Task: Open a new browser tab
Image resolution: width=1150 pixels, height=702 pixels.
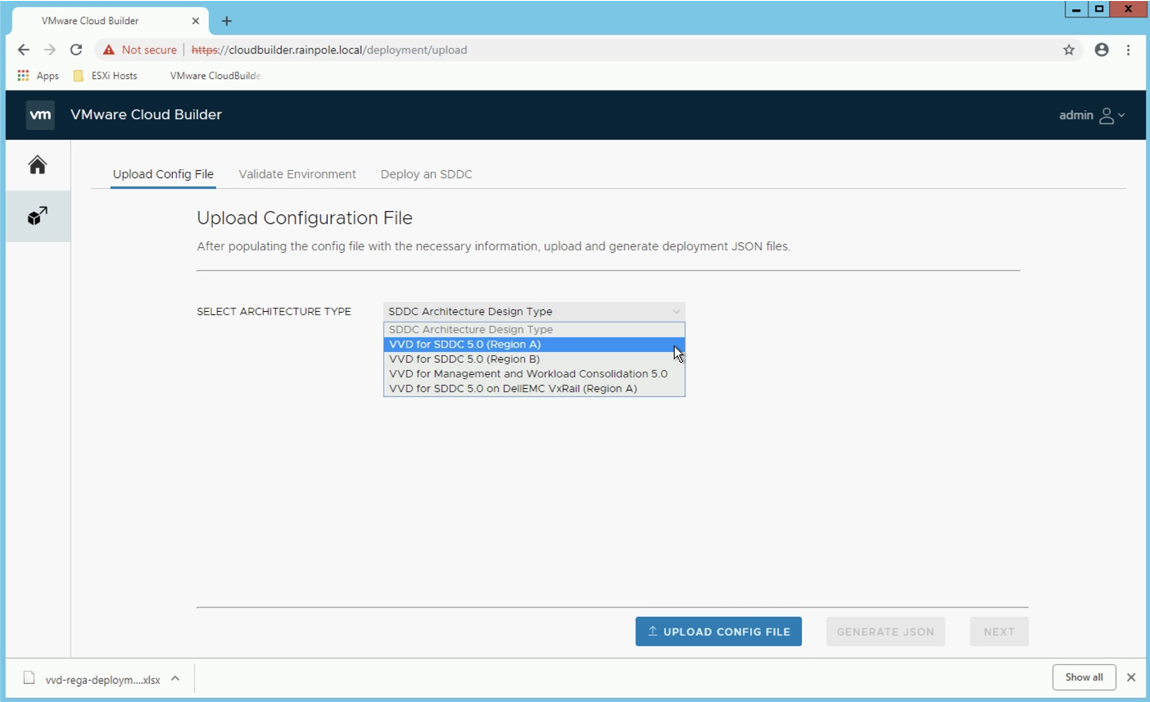Action: click(x=227, y=21)
